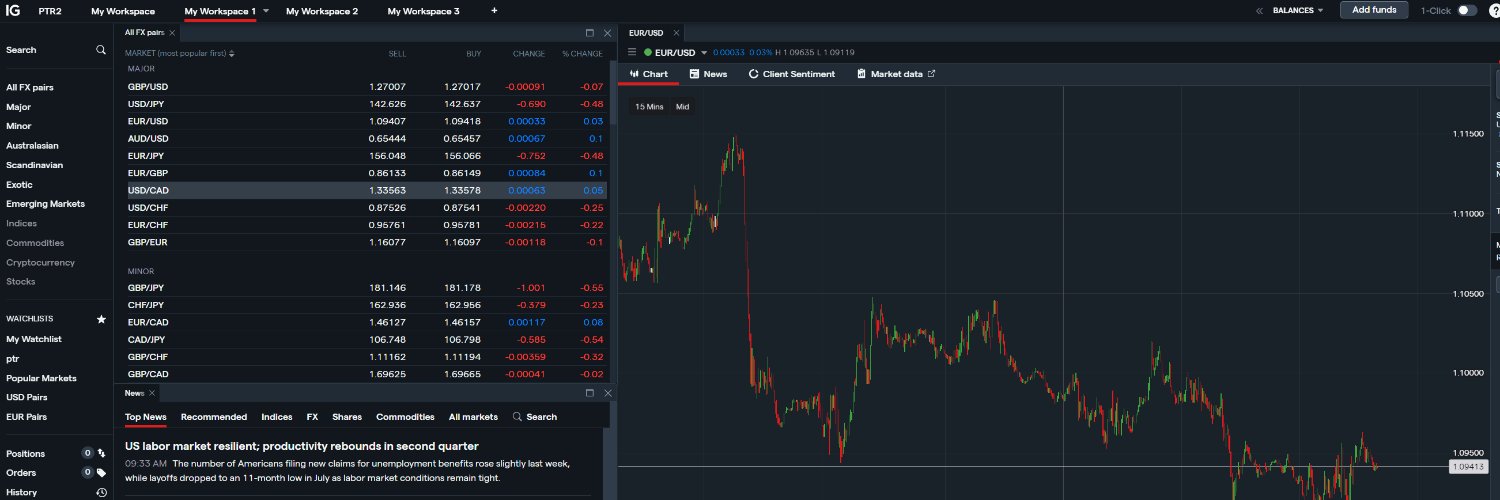Maximize the All FX pairs panel
Viewport: 1500px width, 500px height.
[x=589, y=33]
